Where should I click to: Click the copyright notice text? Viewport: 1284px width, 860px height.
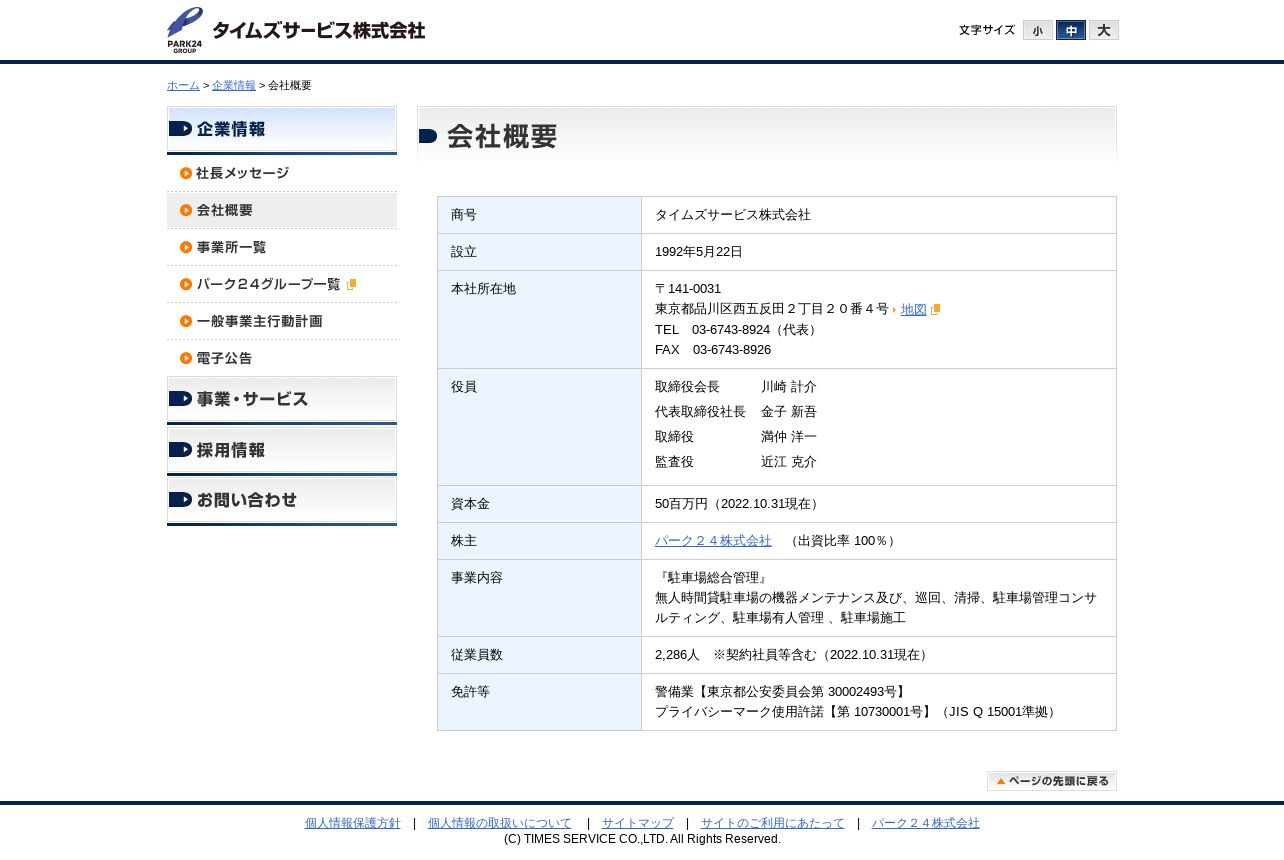pyautogui.click(x=642, y=839)
